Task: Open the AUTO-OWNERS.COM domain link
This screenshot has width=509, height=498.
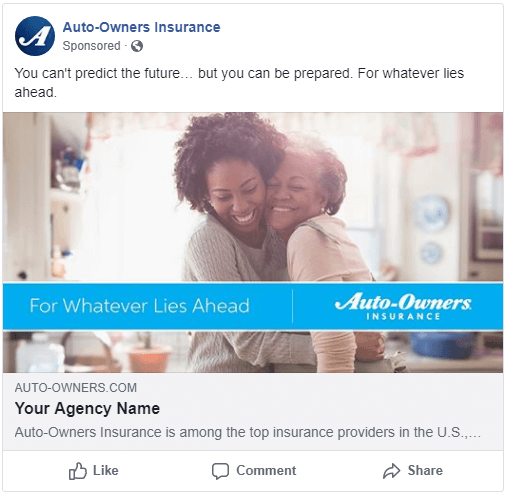Action: [x=76, y=388]
